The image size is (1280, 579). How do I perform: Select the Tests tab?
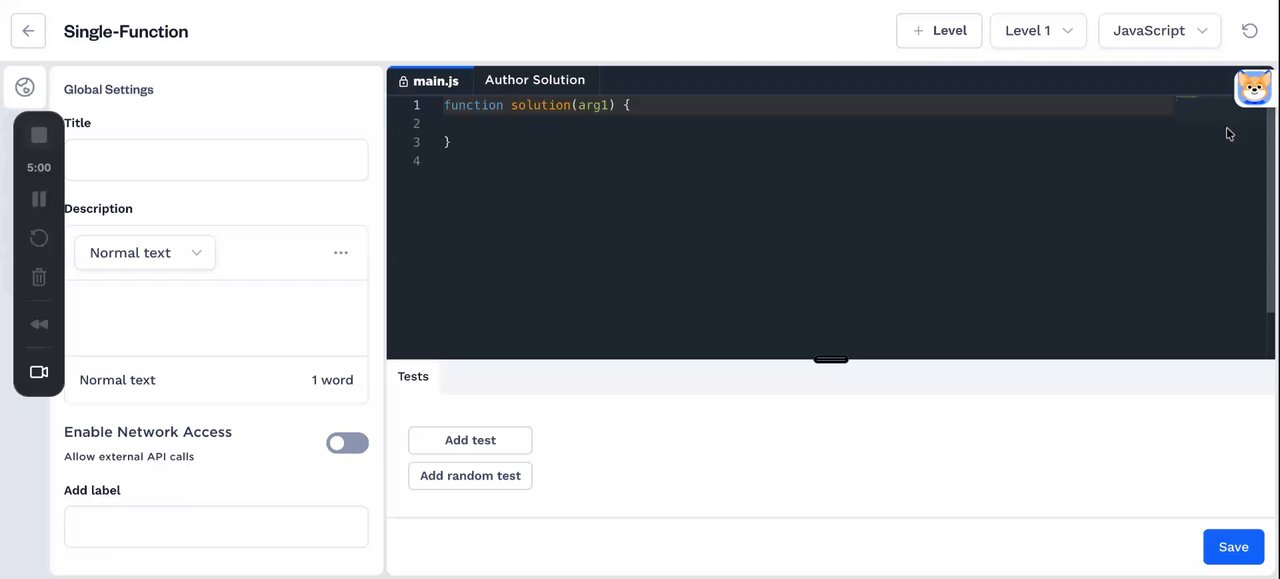413,377
